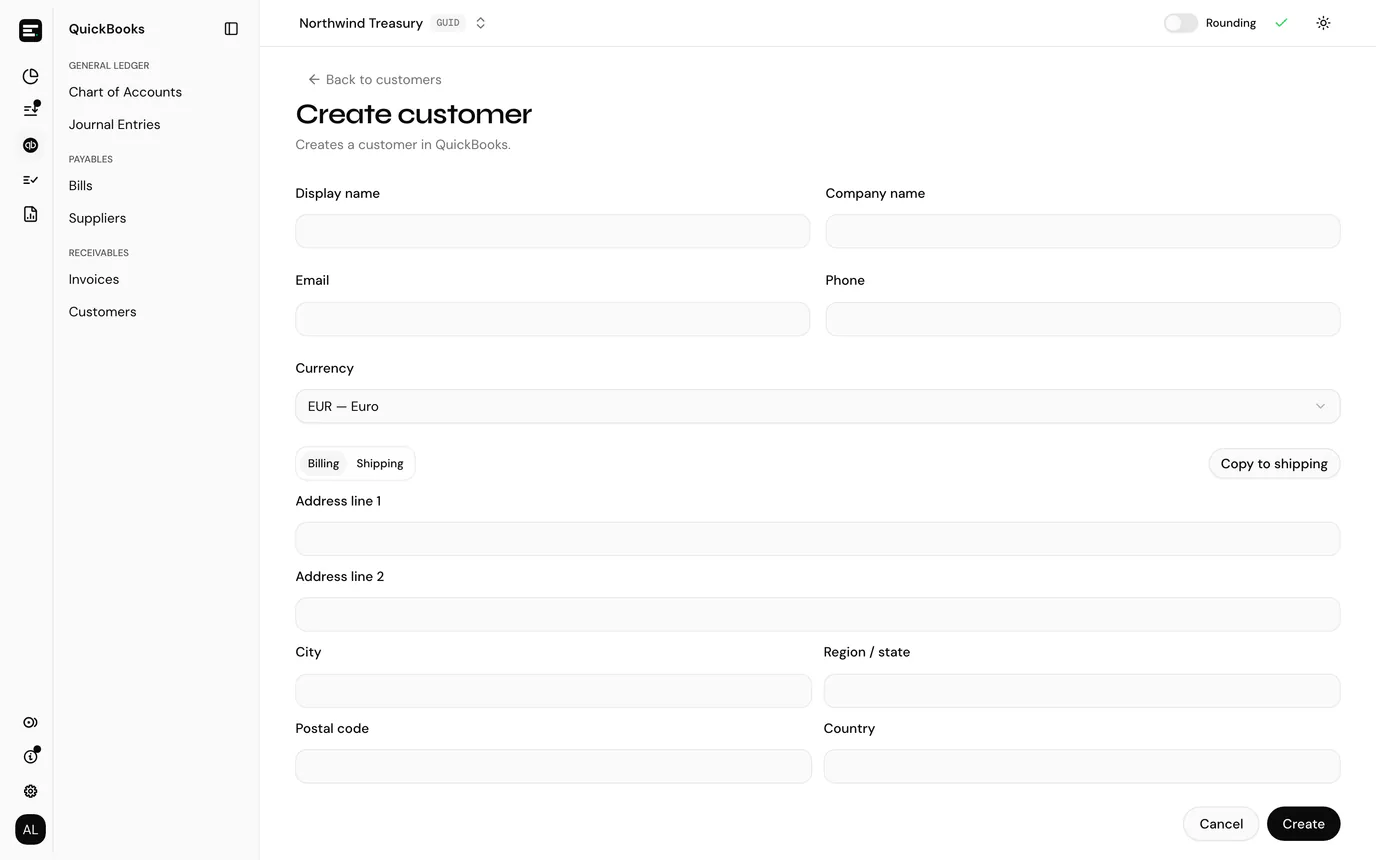Focus the City input field

pyautogui.click(x=553, y=691)
